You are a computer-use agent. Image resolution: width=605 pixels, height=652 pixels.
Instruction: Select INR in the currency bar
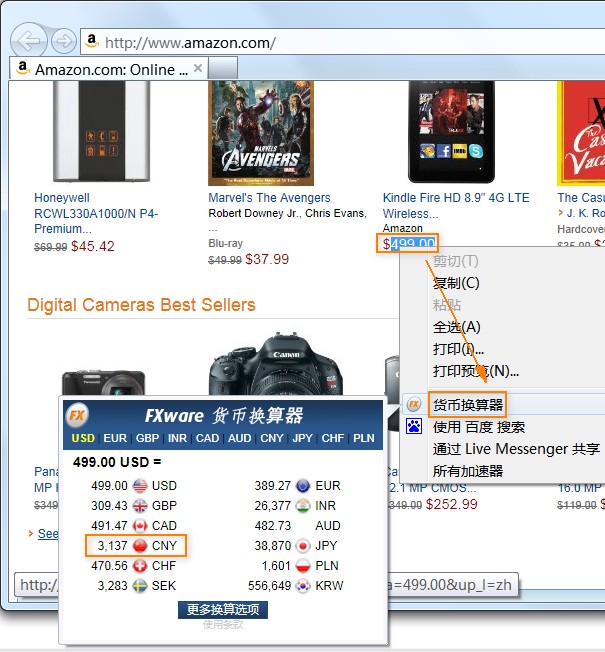click(x=178, y=438)
